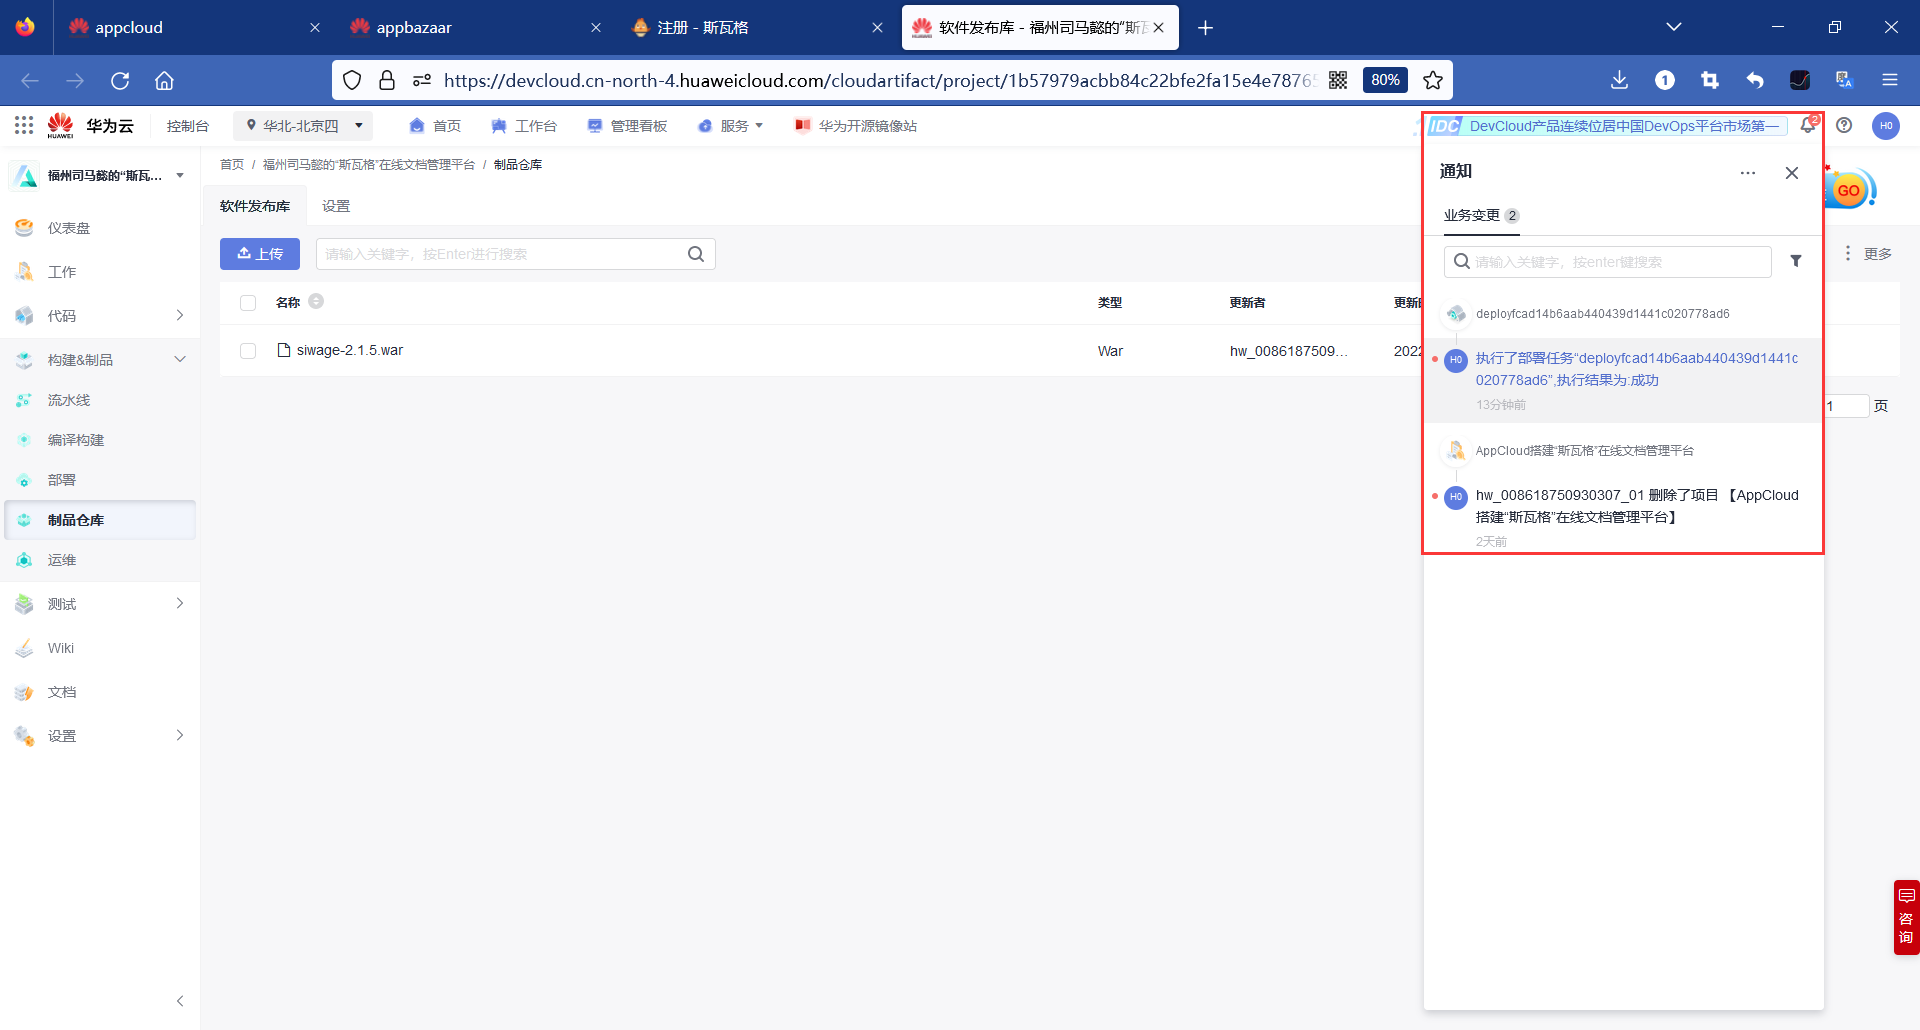Switch to the appbazaar browser tab
Image resolution: width=1920 pixels, height=1030 pixels.
point(475,28)
